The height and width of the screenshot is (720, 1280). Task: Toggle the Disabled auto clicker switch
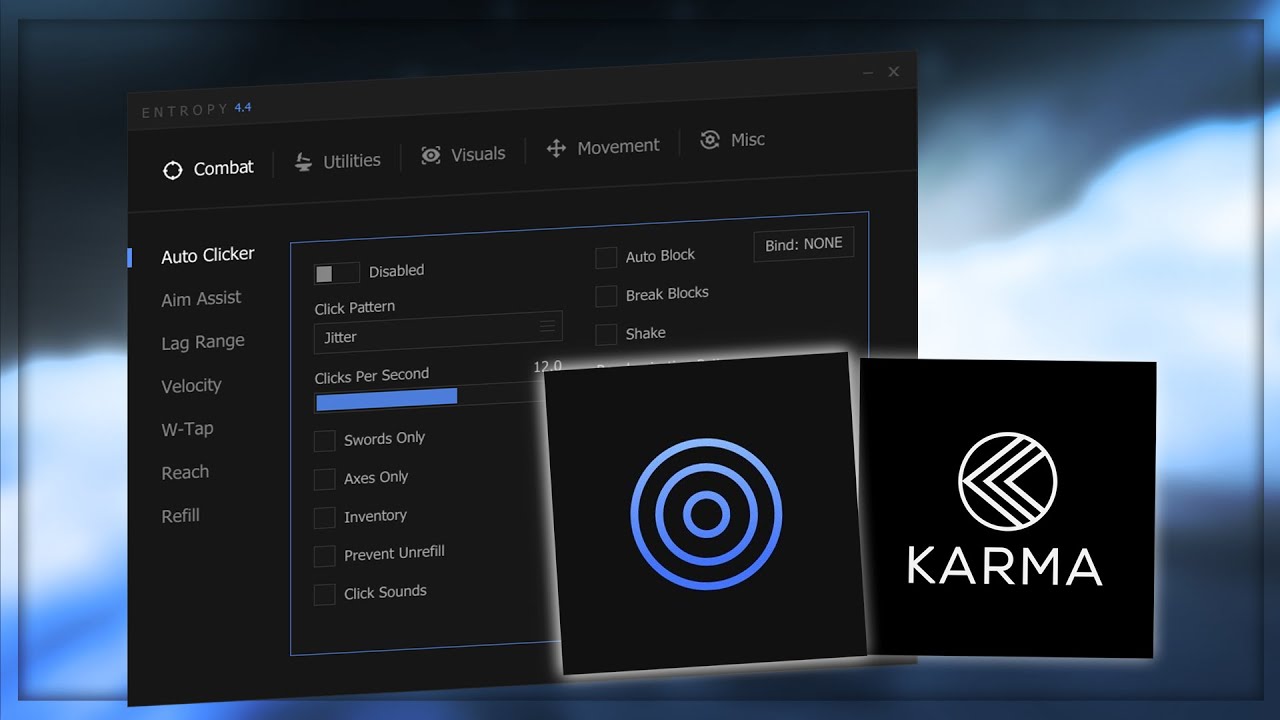coord(336,273)
